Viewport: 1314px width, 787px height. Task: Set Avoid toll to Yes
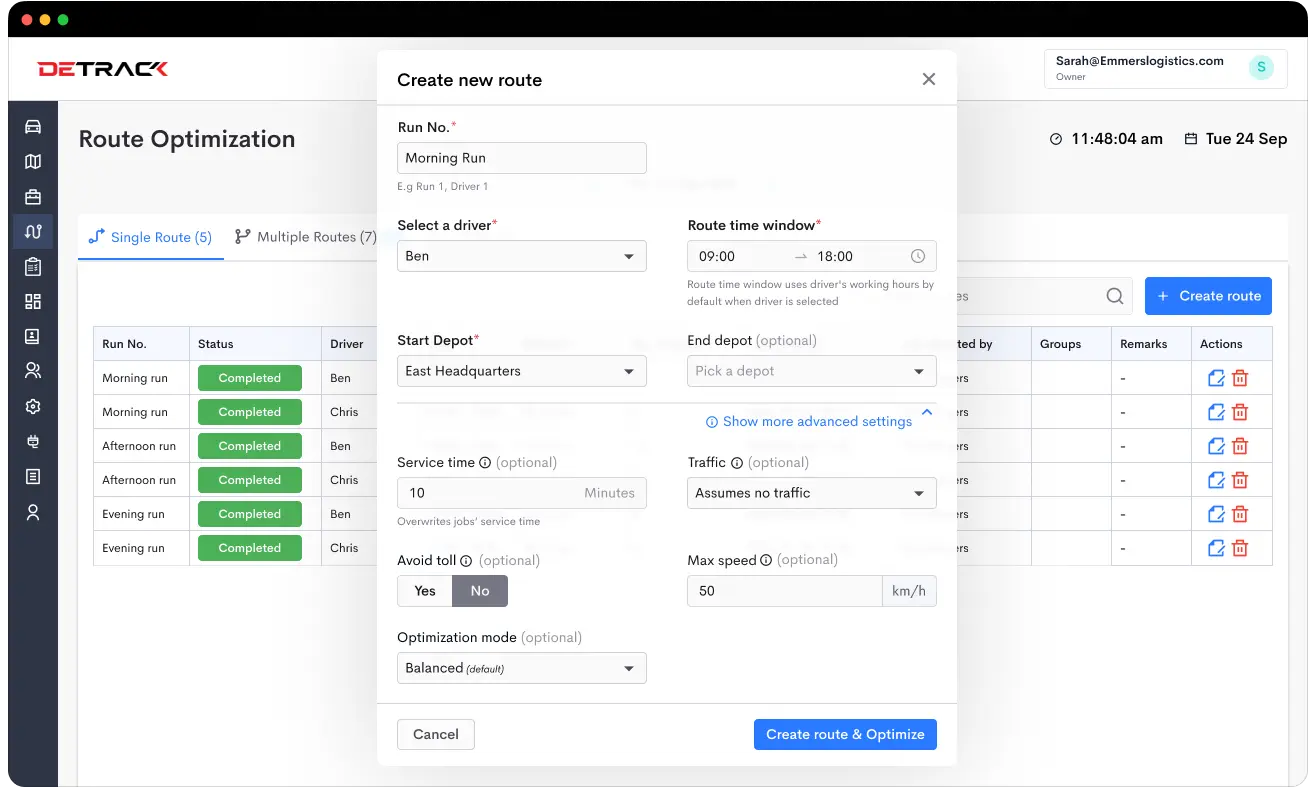pos(425,591)
